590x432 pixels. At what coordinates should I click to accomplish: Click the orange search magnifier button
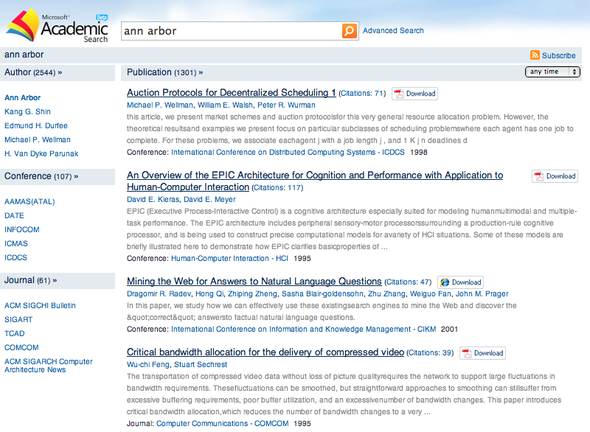pos(349,31)
